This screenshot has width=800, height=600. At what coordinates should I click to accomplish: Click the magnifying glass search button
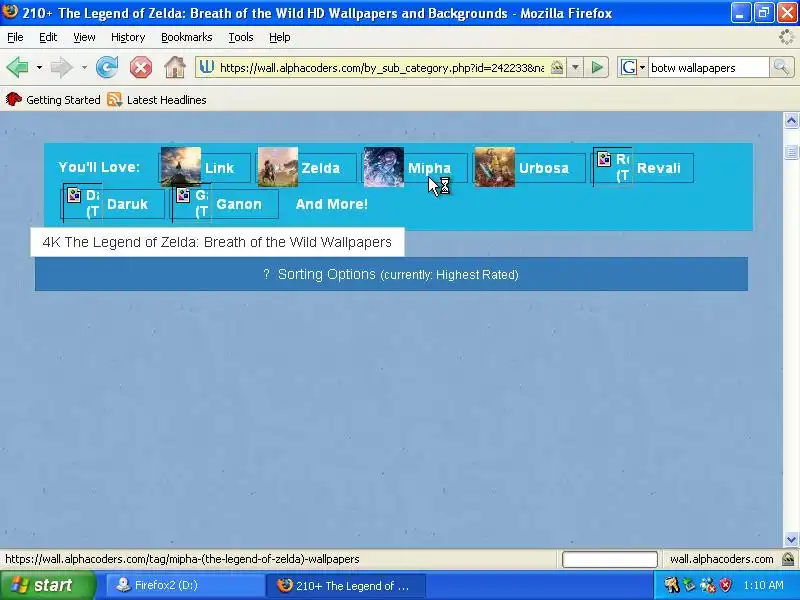pos(781,67)
